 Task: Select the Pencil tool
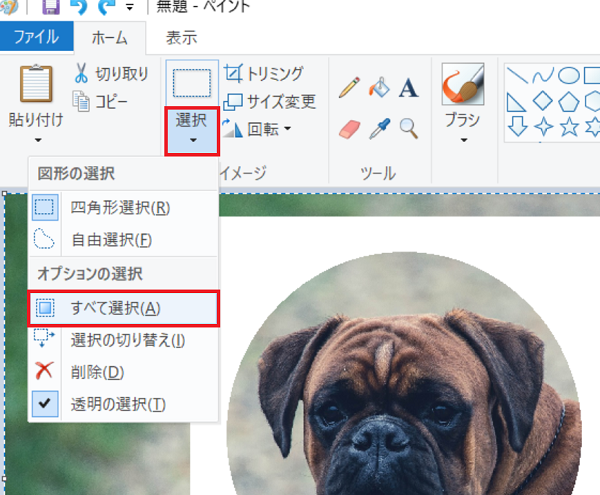pyautogui.click(x=349, y=88)
